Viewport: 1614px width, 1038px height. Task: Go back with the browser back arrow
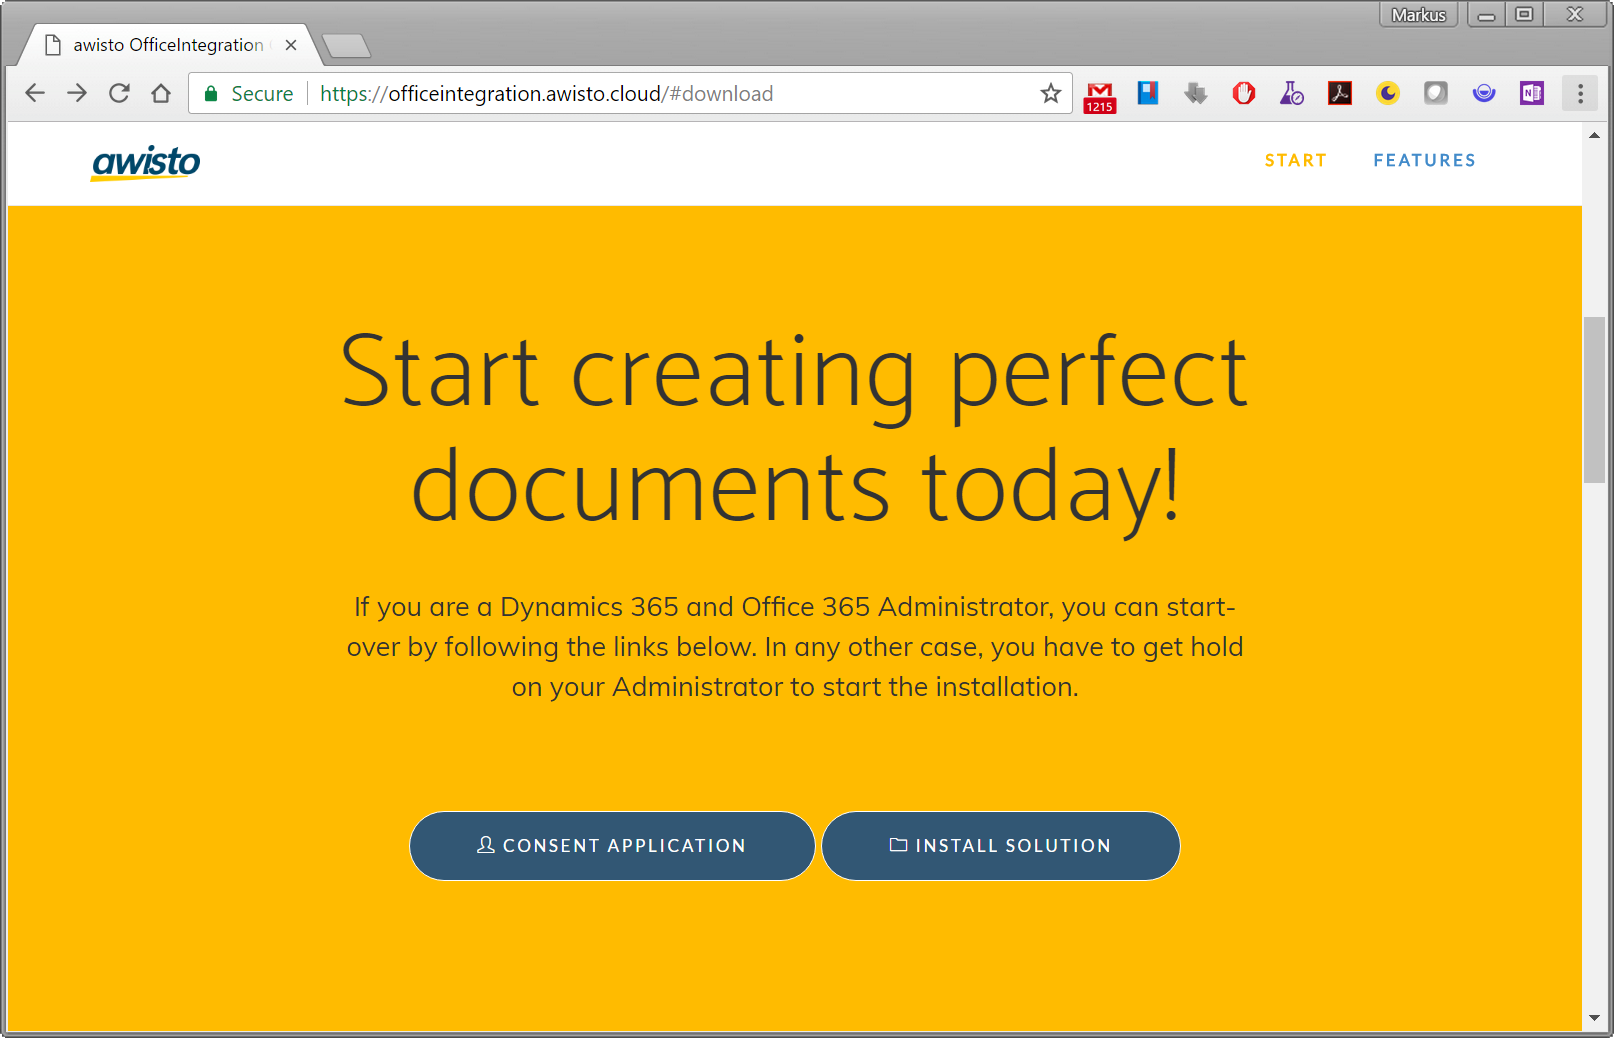point(35,93)
